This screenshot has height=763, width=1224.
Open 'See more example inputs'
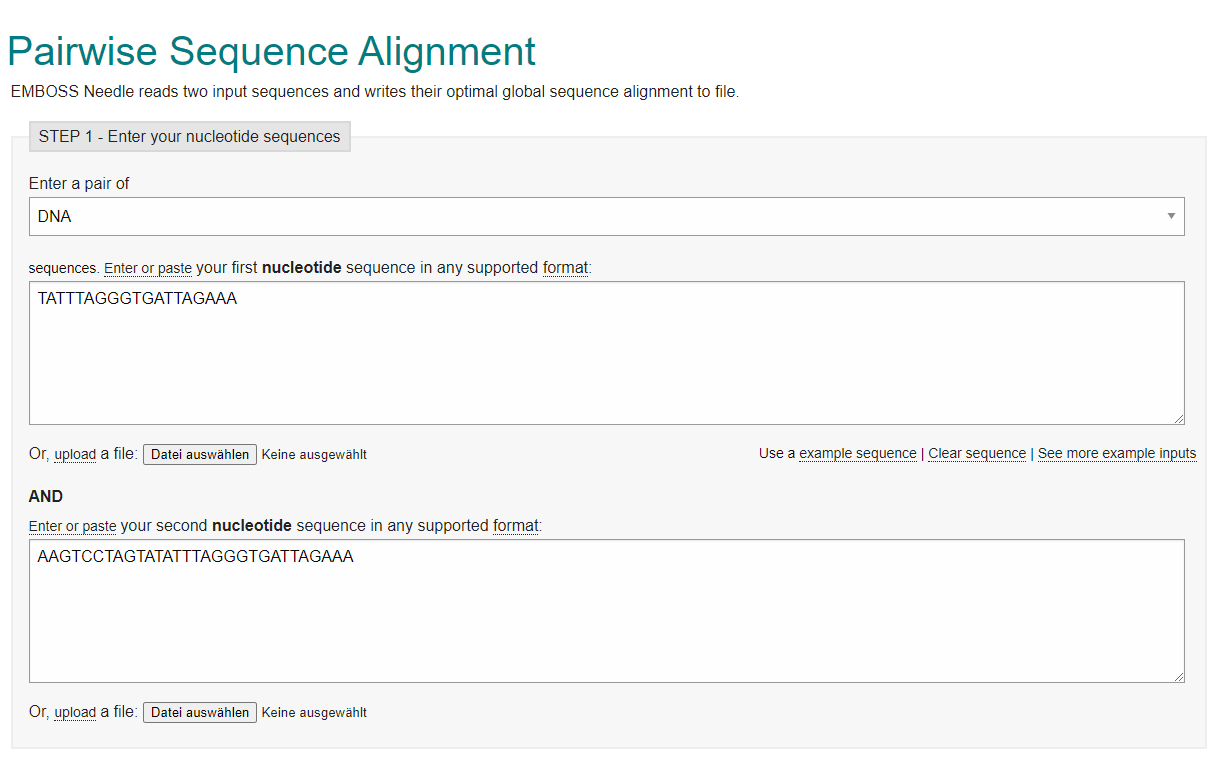pyautogui.click(x=1117, y=453)
